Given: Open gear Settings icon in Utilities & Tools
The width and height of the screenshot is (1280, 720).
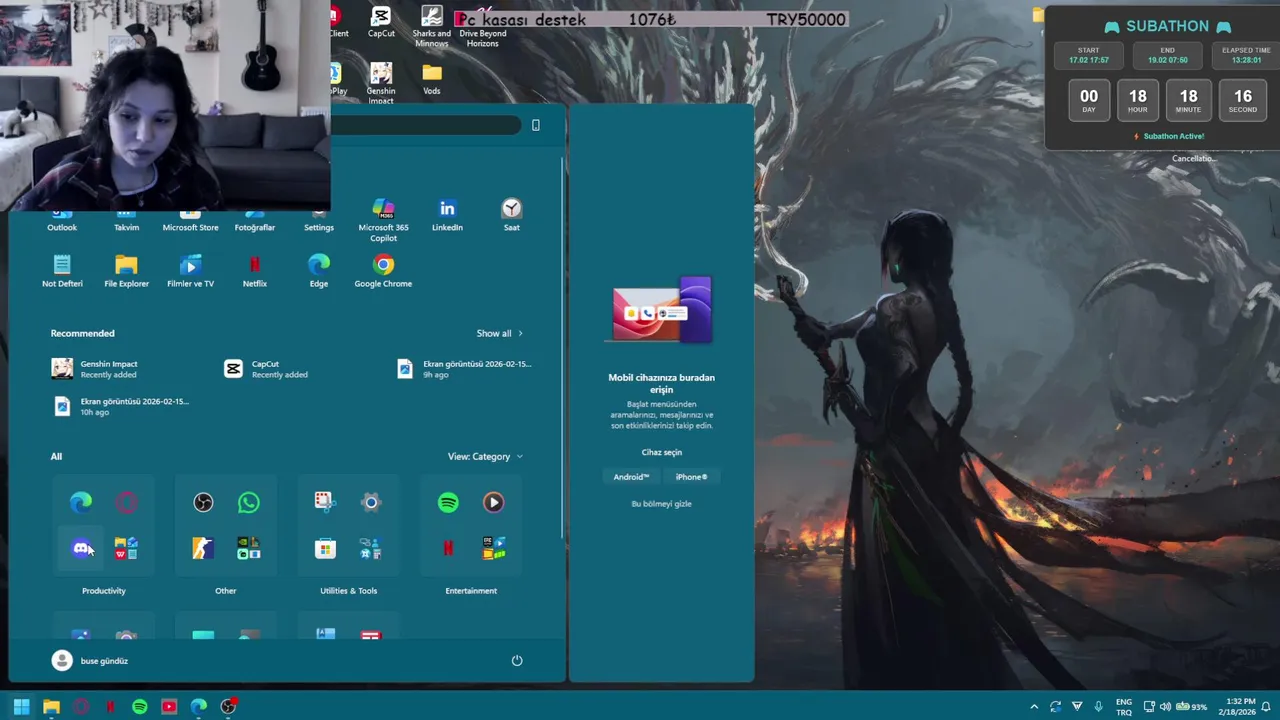Looking at the screenshot, I should [x=371, y=502].
